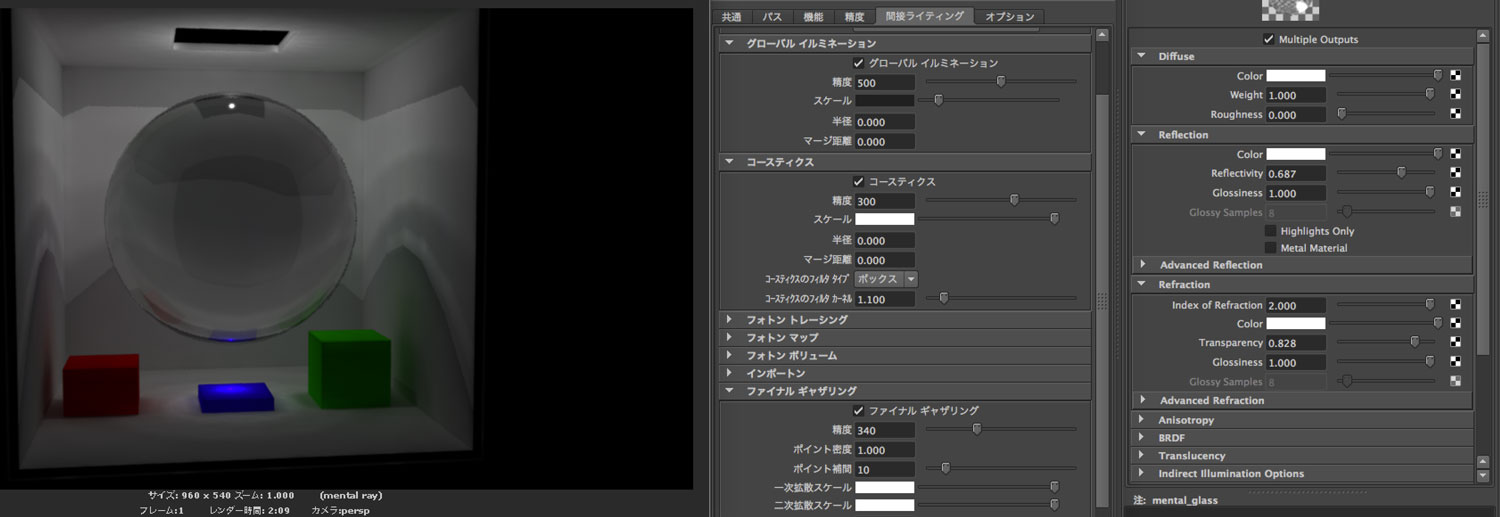The height and width of the screenshot is (517, 1500).
Task: Click the Diffuse Color swatch
Action: 1296,75
